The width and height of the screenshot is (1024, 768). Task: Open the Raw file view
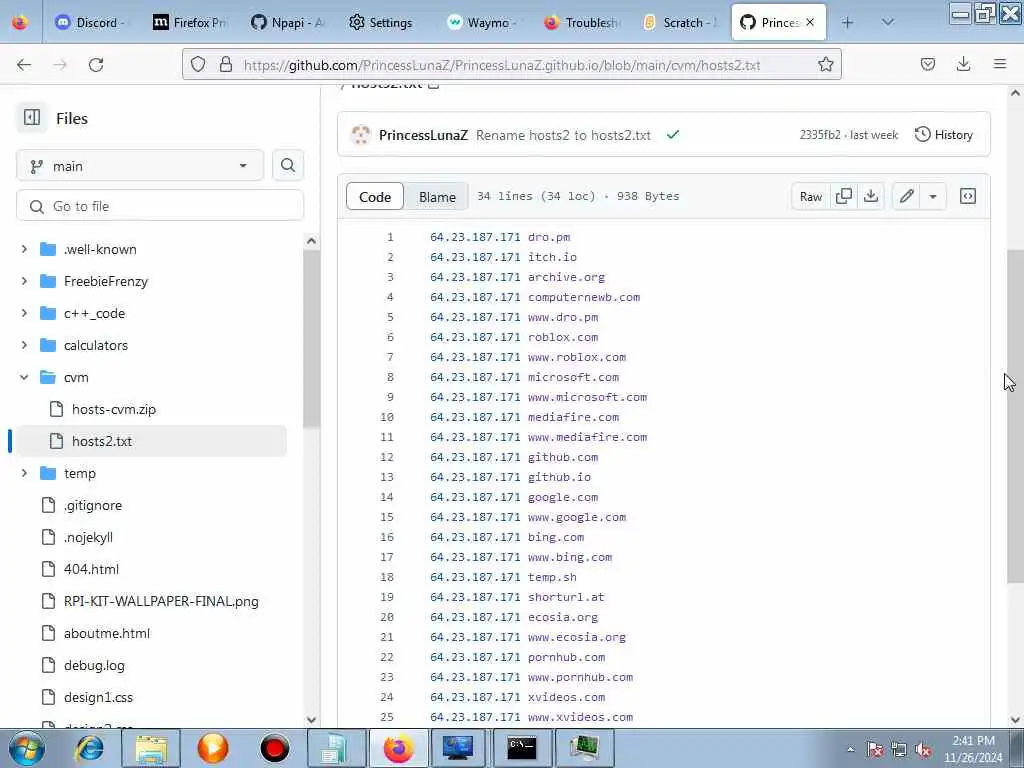[x=810, y=197]
